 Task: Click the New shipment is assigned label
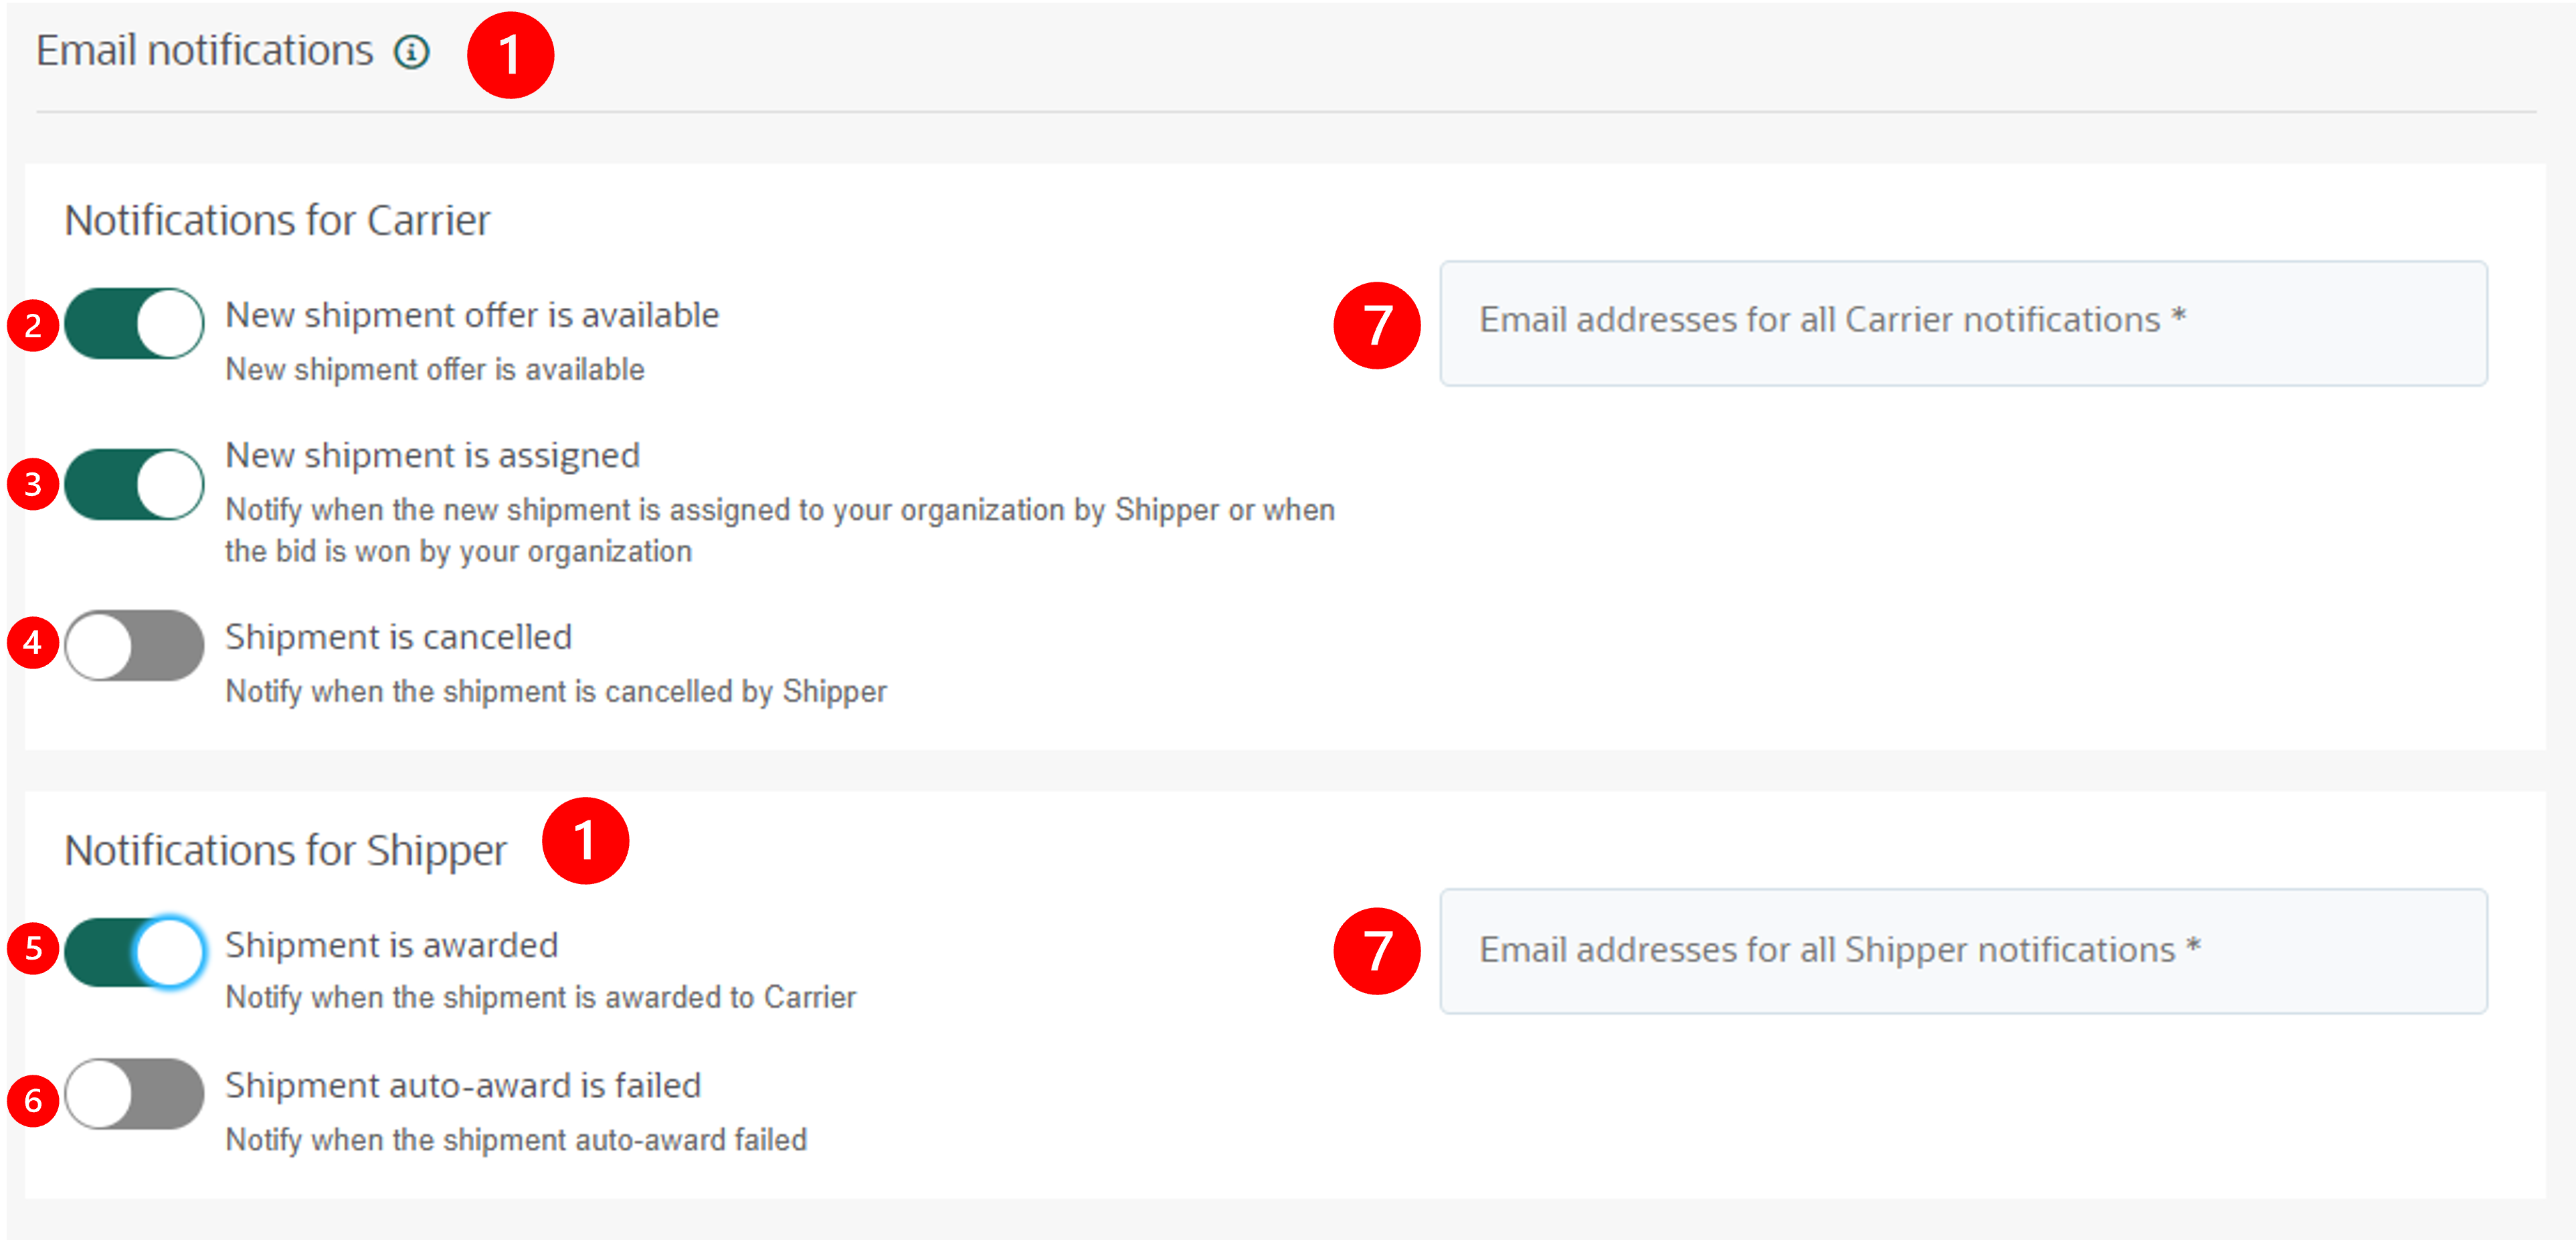[x=432, y=455]
